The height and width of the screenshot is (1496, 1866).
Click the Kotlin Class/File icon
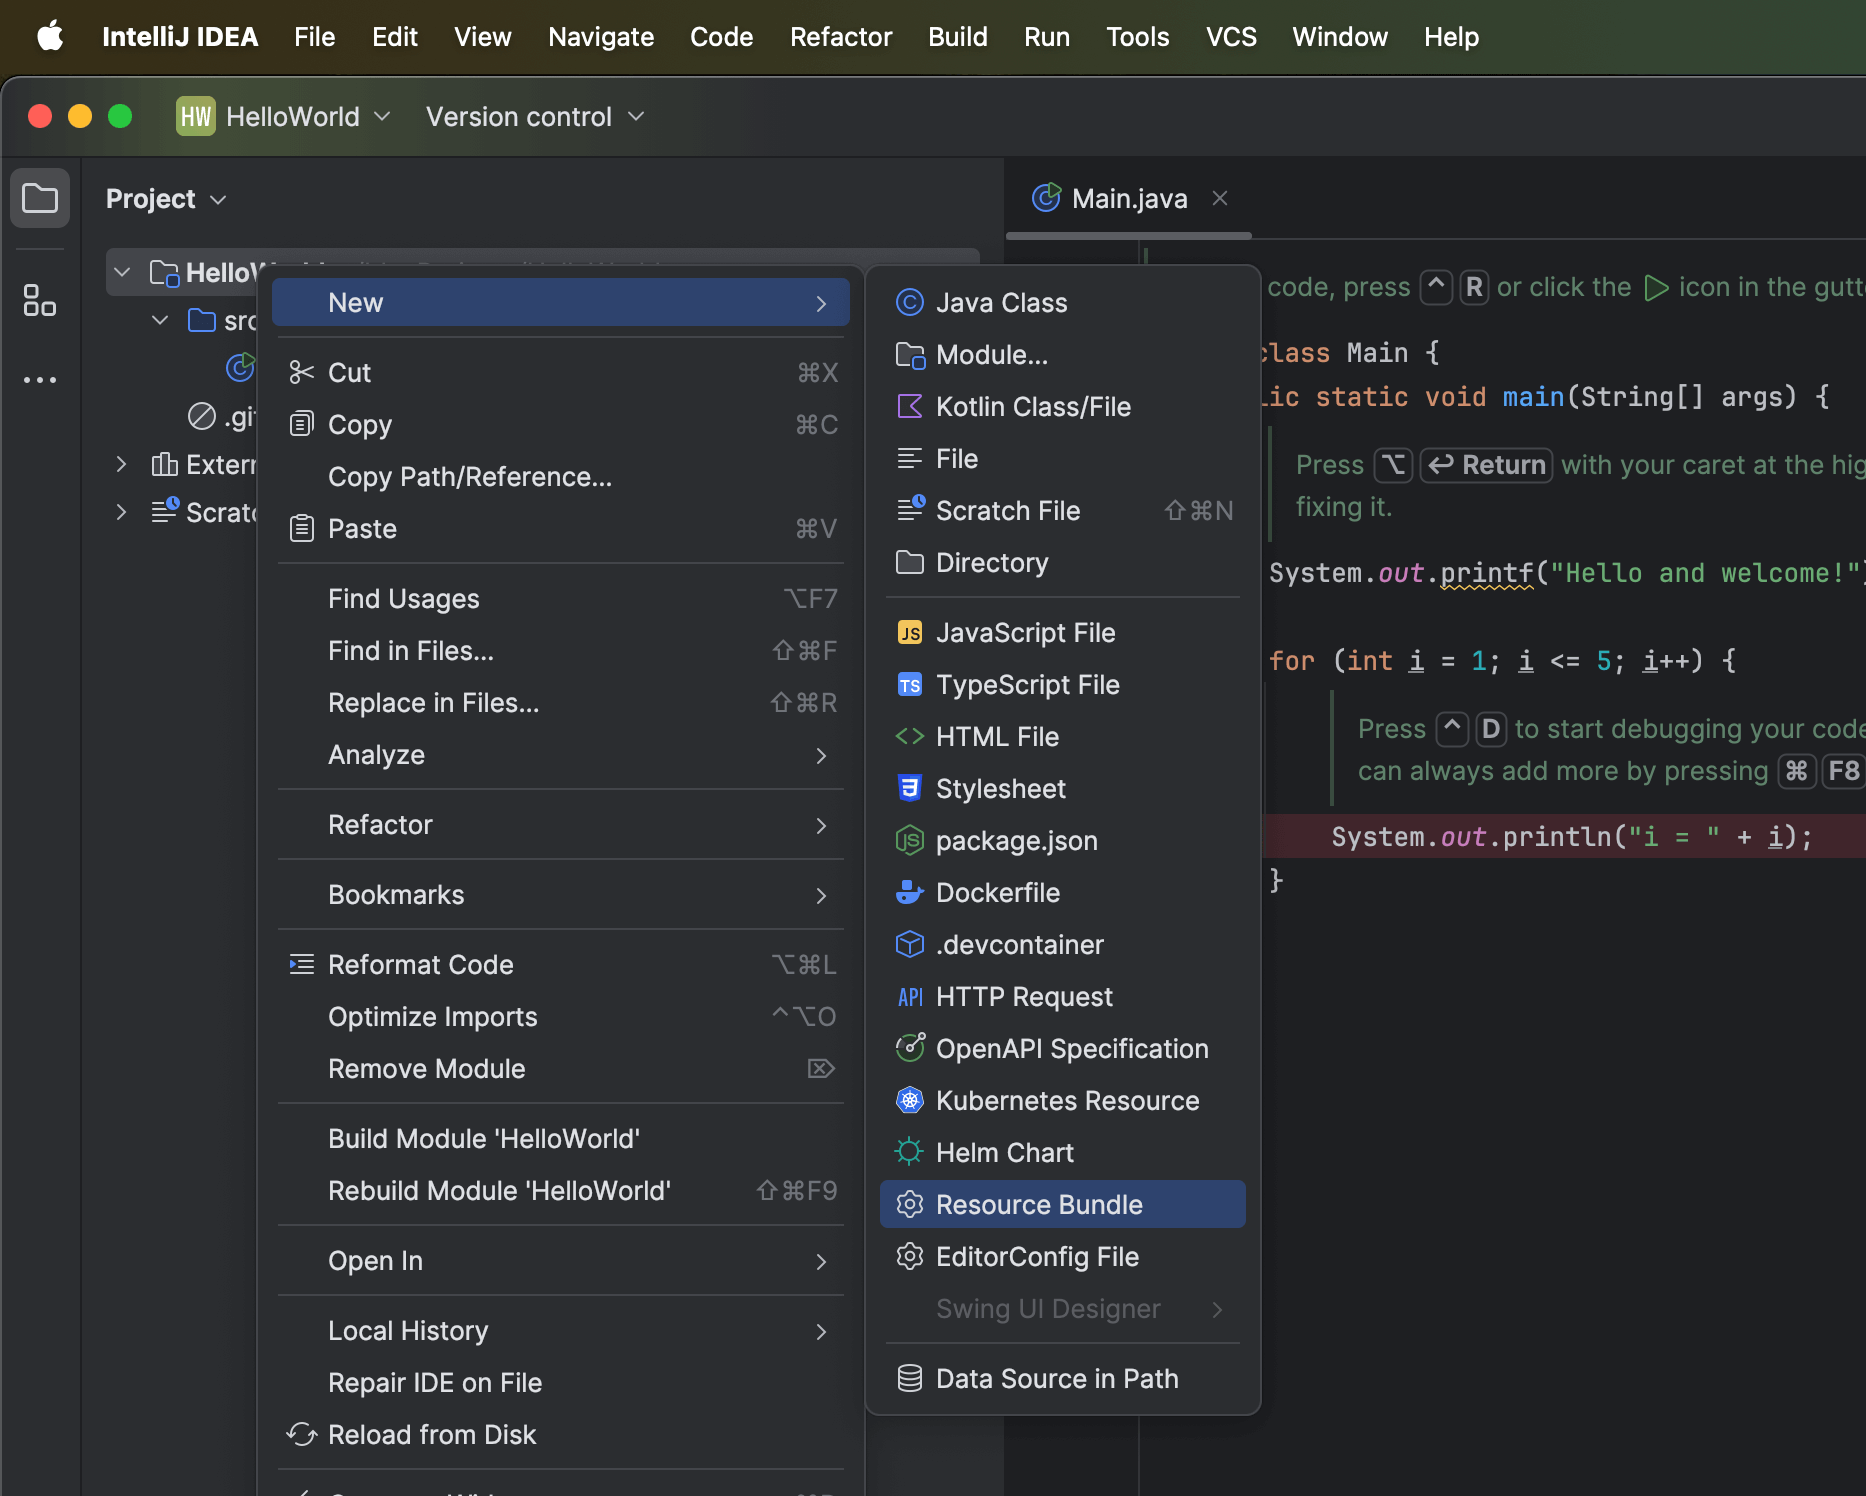click(x=909, y=406)
